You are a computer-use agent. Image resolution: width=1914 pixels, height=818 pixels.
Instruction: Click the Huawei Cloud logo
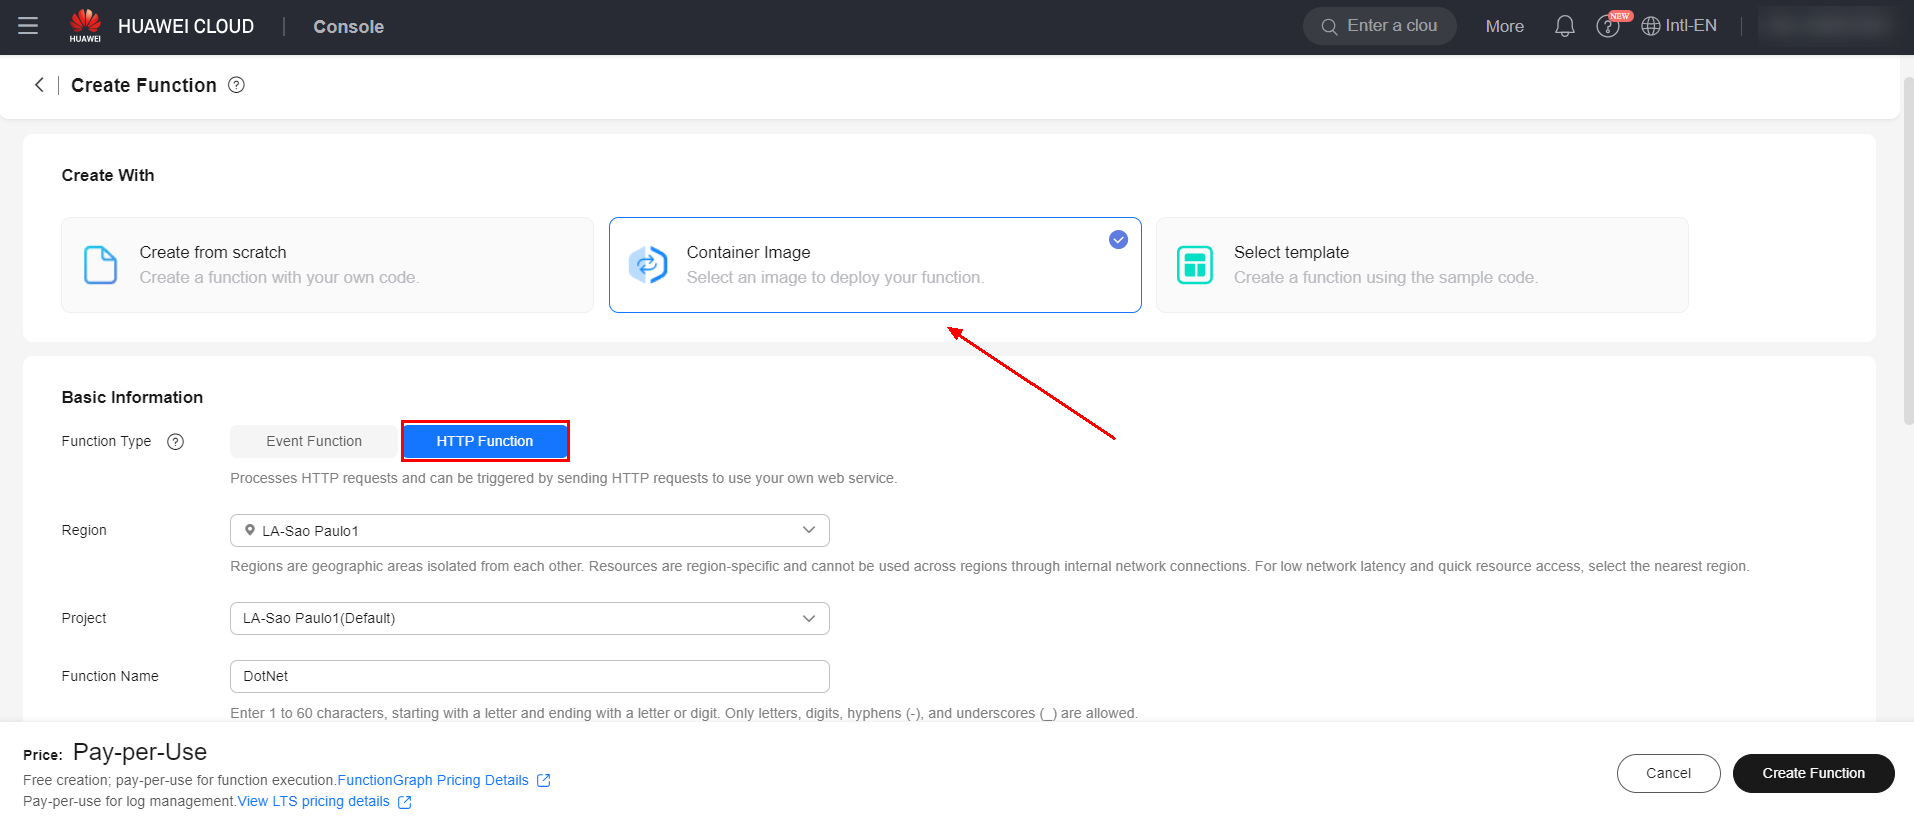click(x=86, y=26)
